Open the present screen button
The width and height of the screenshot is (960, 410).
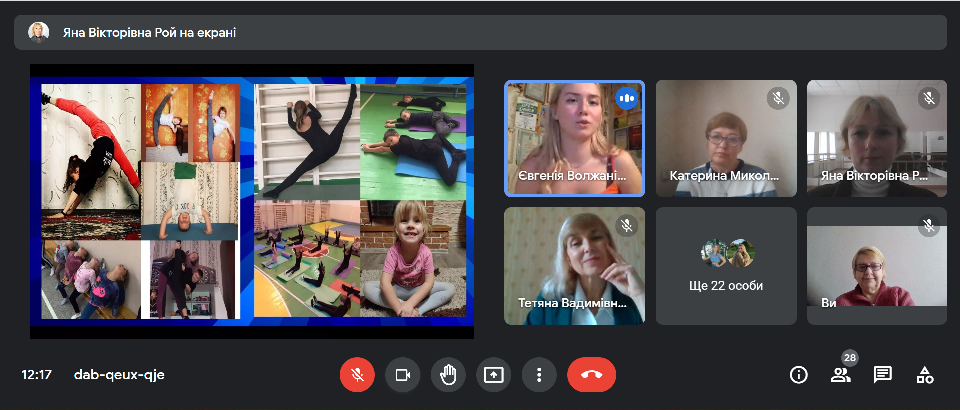click(x=493, y=375)
